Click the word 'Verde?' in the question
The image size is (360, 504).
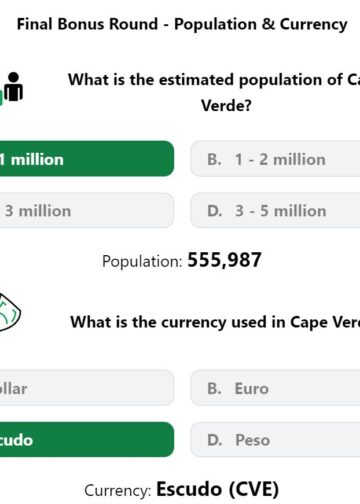(226, 106)
